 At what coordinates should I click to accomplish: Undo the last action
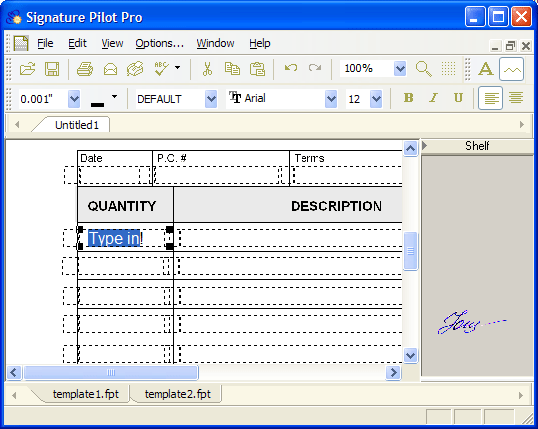click(291, 68)
